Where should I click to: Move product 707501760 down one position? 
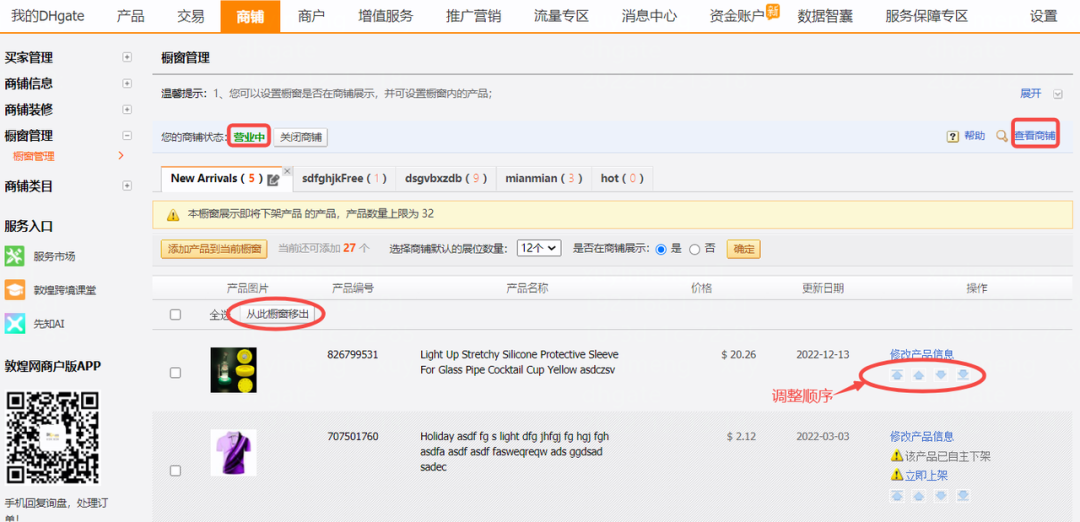click(941, 495)
